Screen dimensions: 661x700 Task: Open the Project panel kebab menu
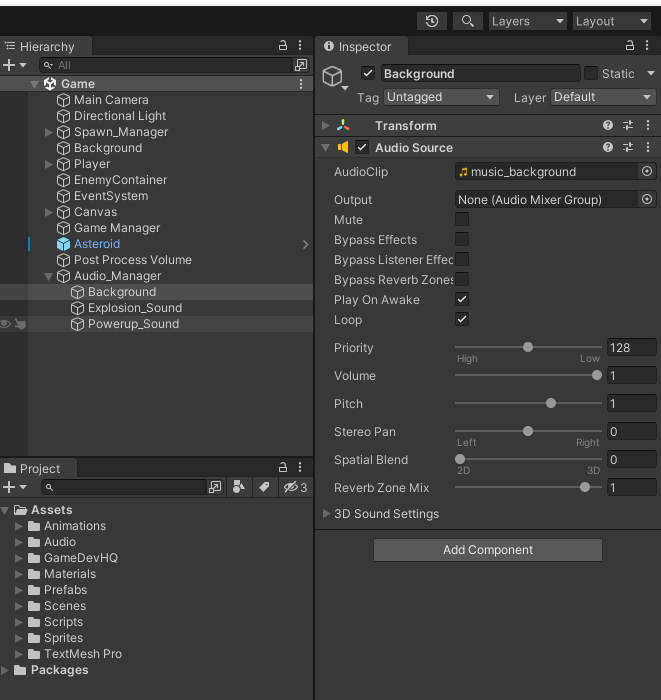point(300,467)
